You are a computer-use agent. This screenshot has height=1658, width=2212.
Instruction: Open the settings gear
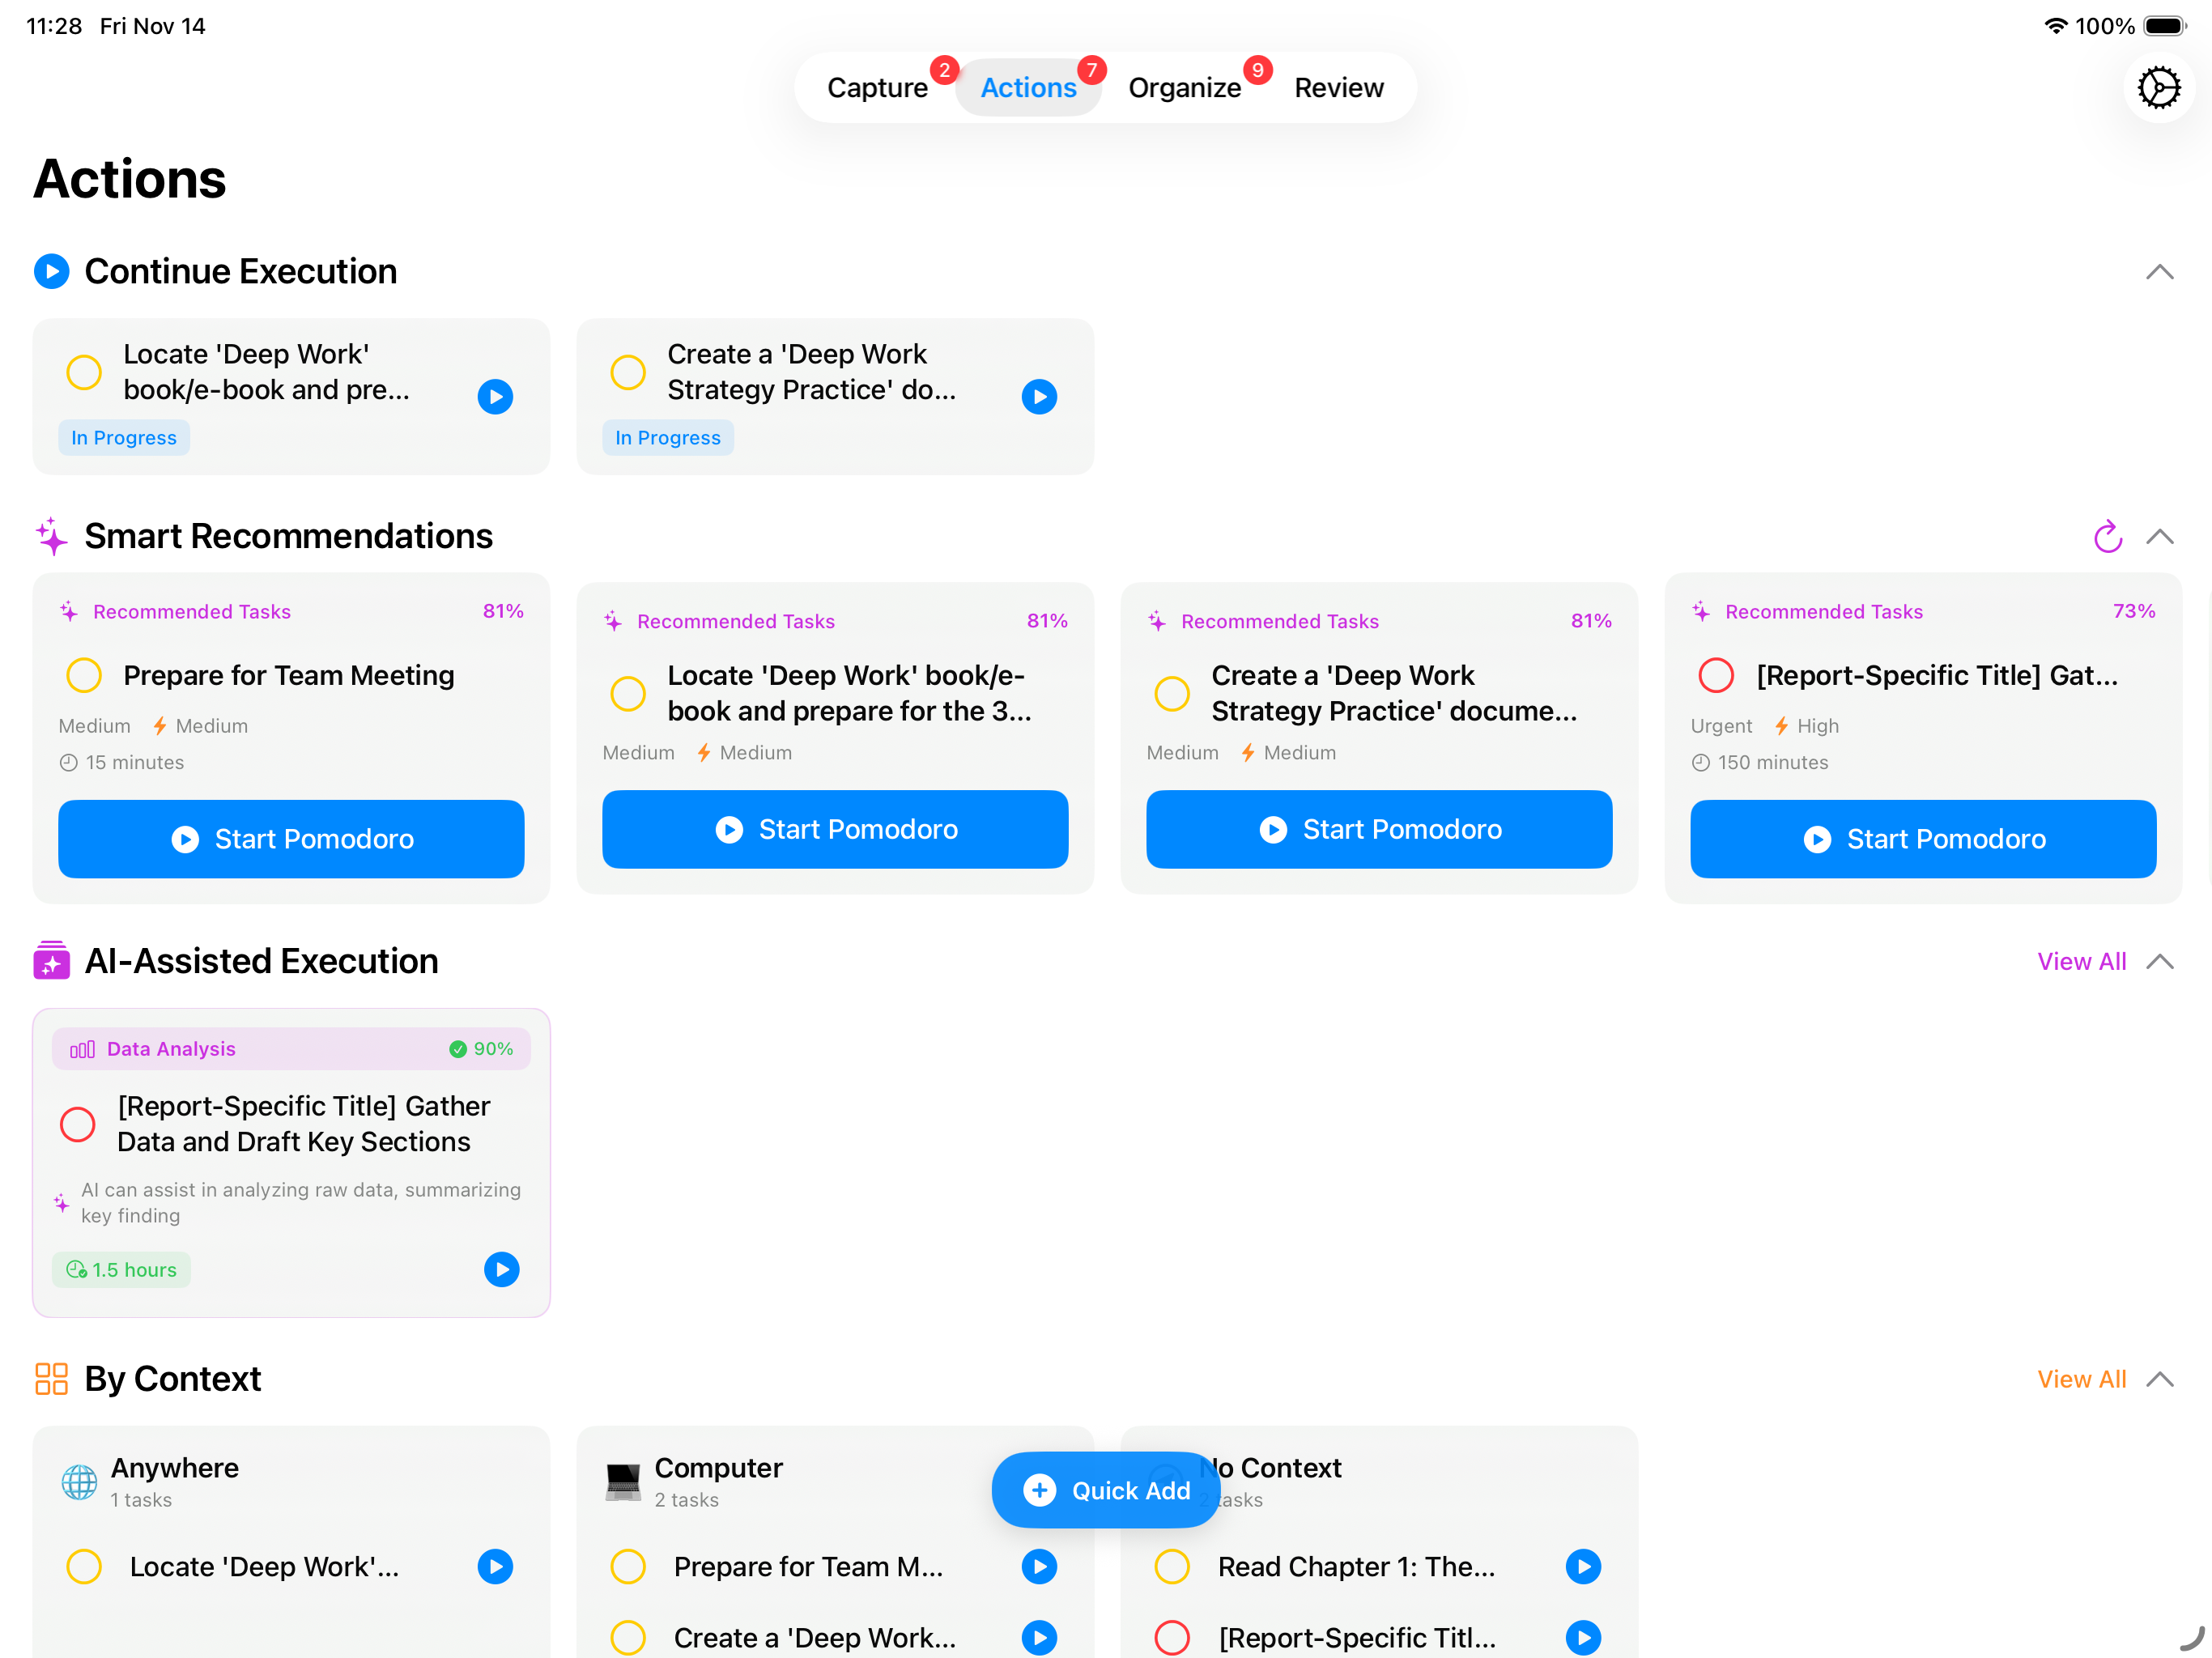coord(2158,87)
